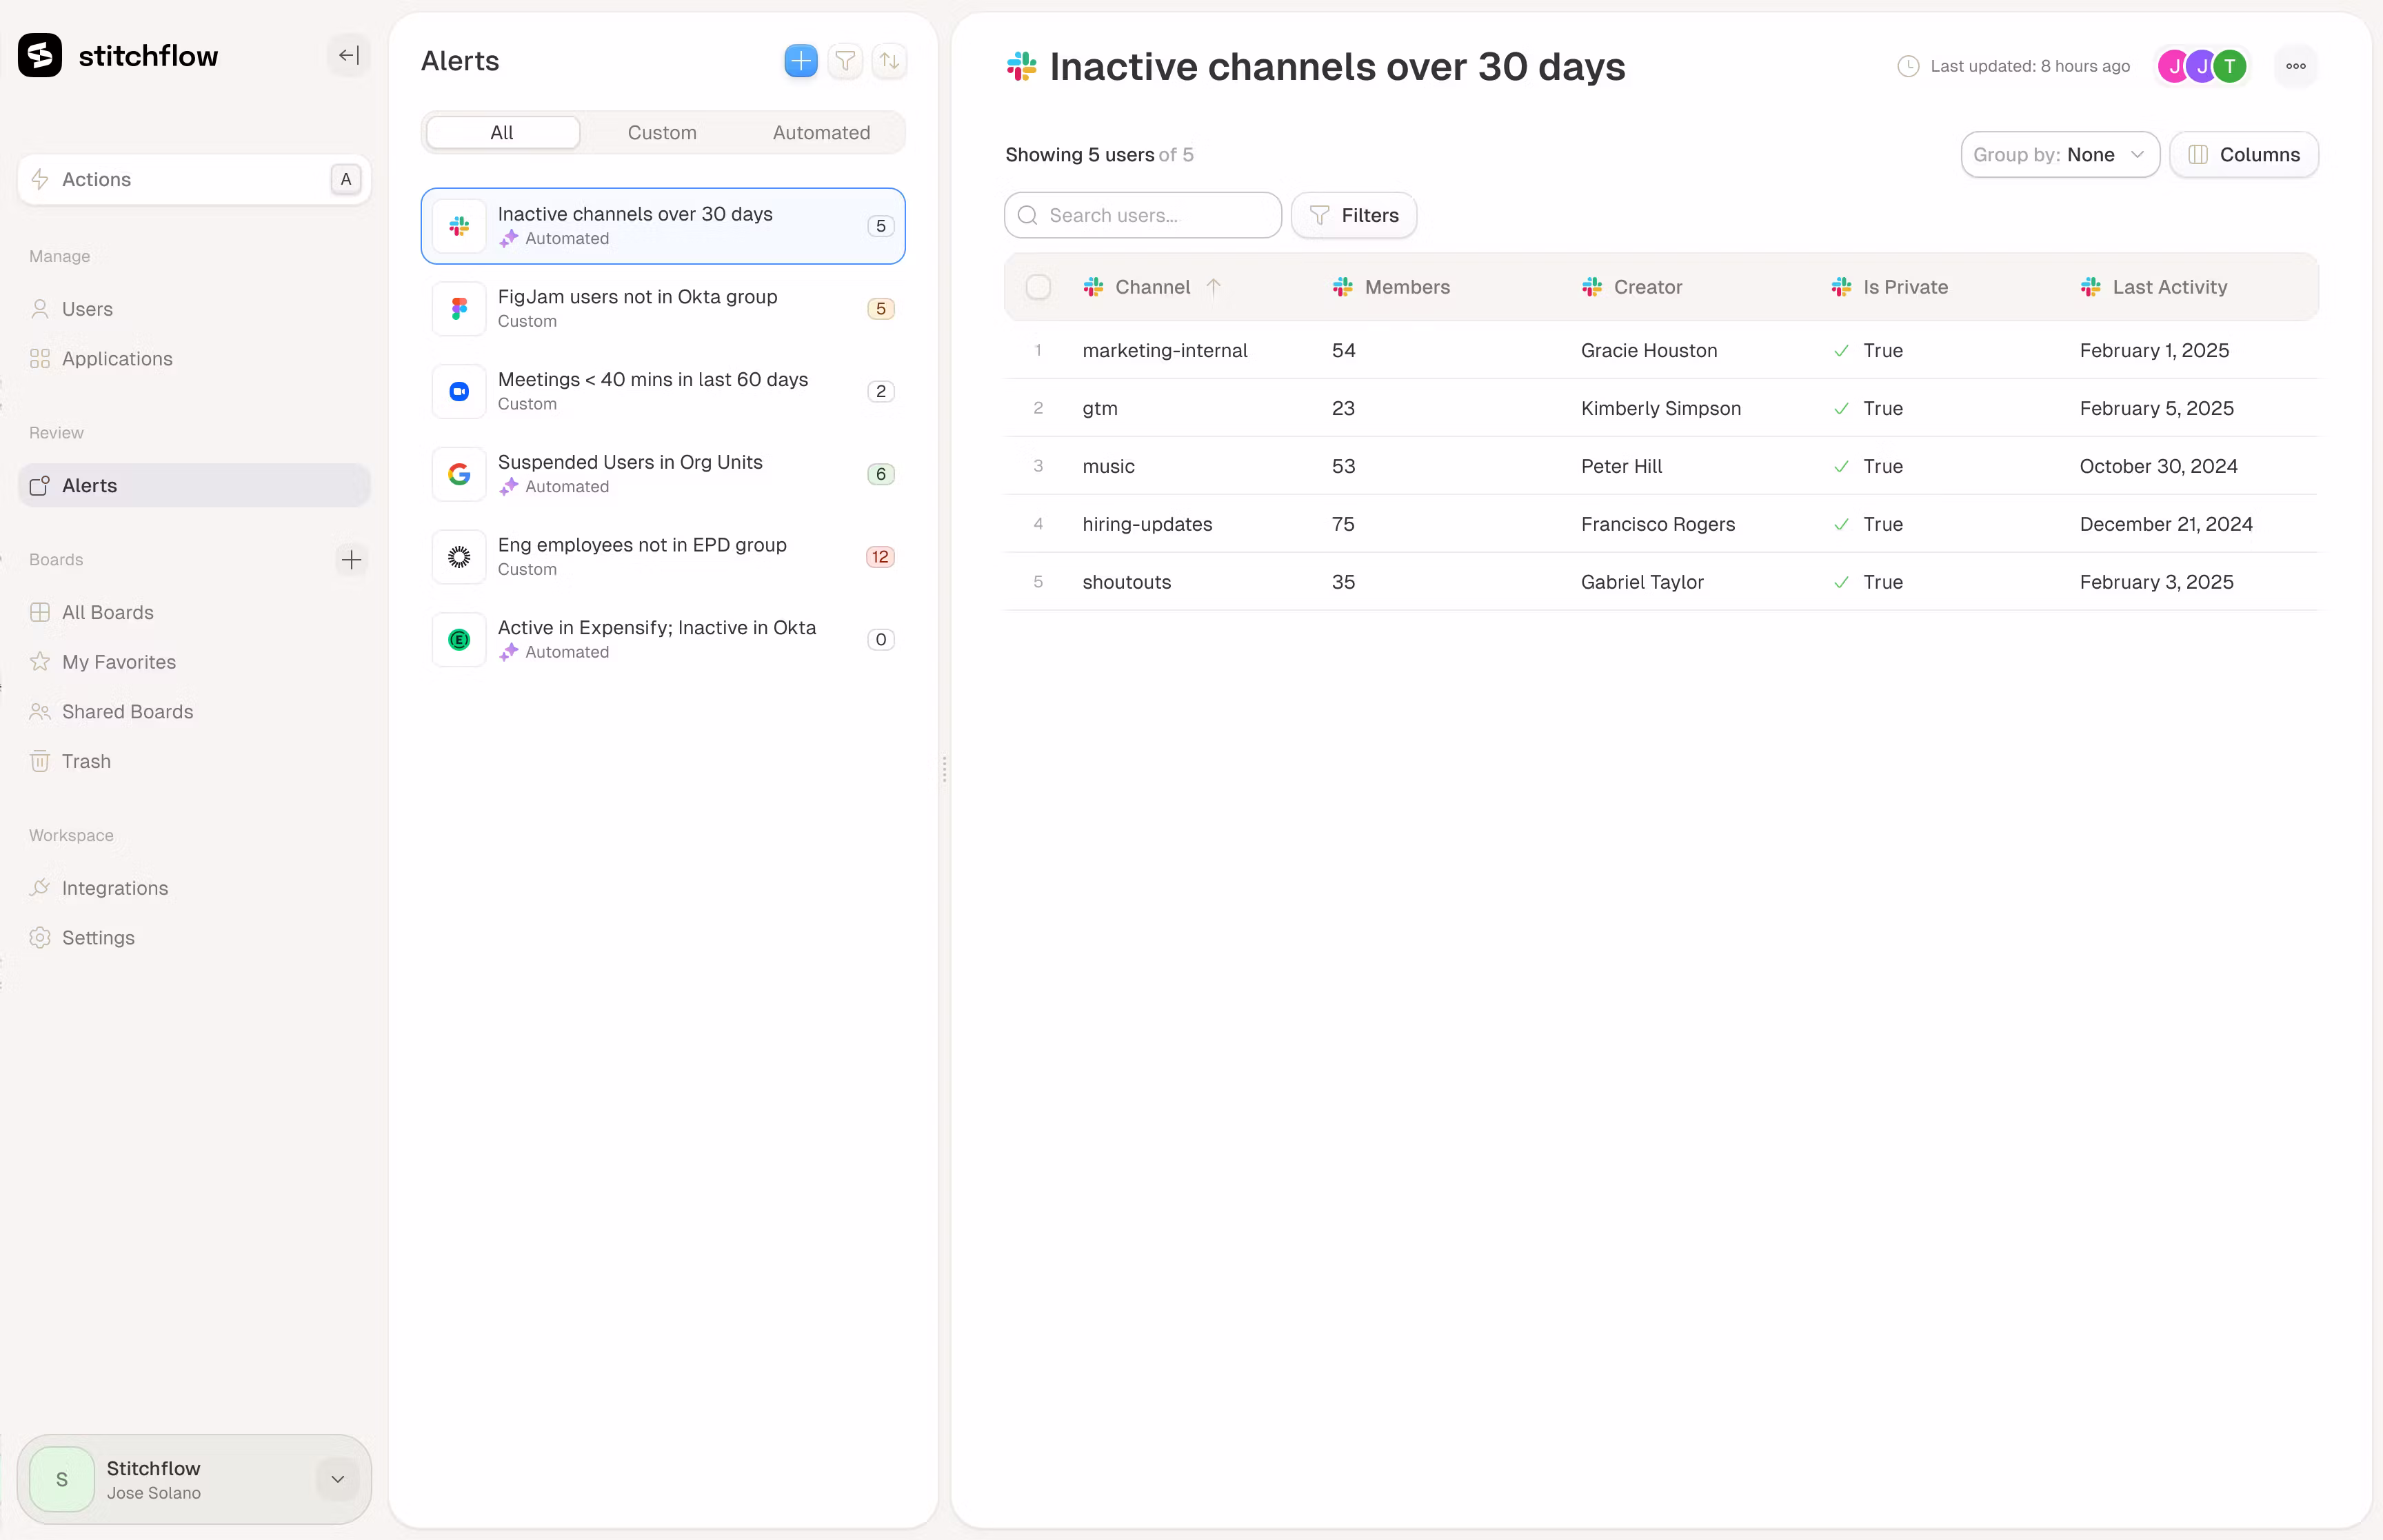The width and height of the screenshot is (2383, 1540).
Task: Open the Columns selector
Action: 2243,155
